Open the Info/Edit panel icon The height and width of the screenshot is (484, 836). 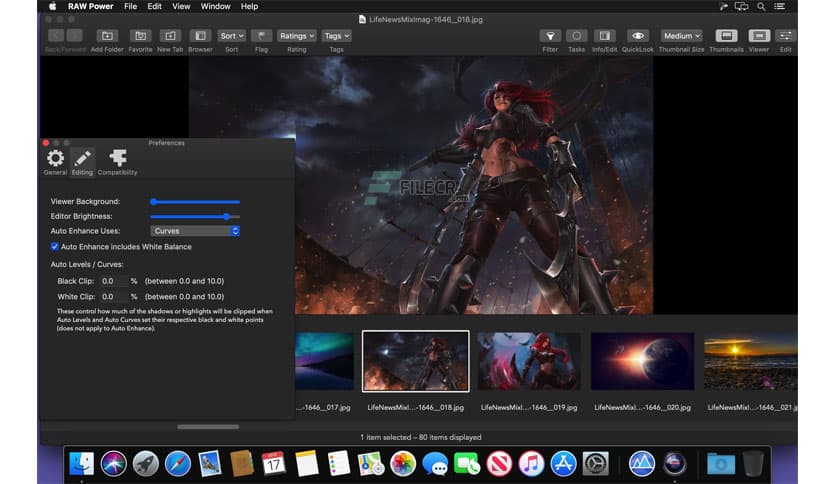coord(603,36)
